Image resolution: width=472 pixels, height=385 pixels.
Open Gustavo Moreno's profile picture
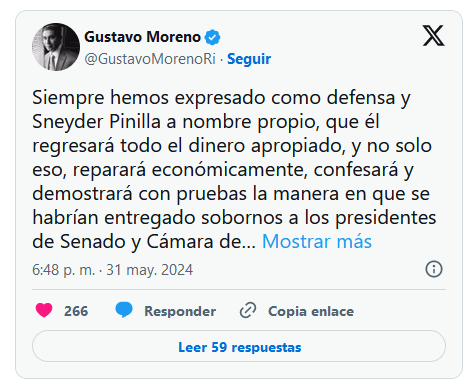click(x=56, y=47)
